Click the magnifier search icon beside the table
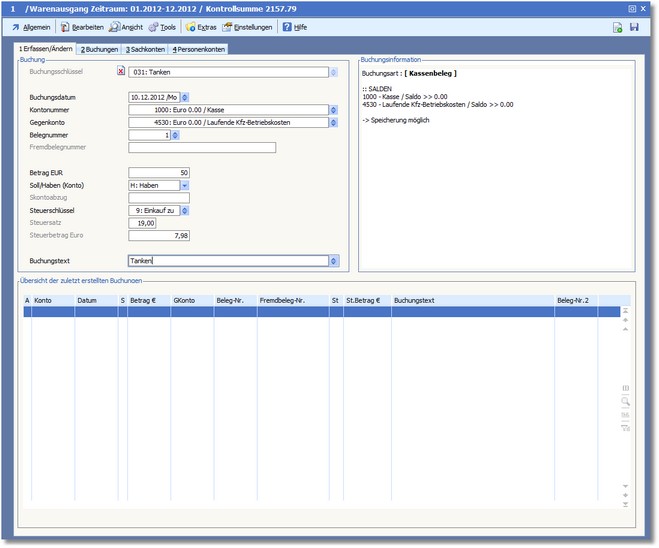Screen dimensions: 659x548 click(x=626, y=400)
